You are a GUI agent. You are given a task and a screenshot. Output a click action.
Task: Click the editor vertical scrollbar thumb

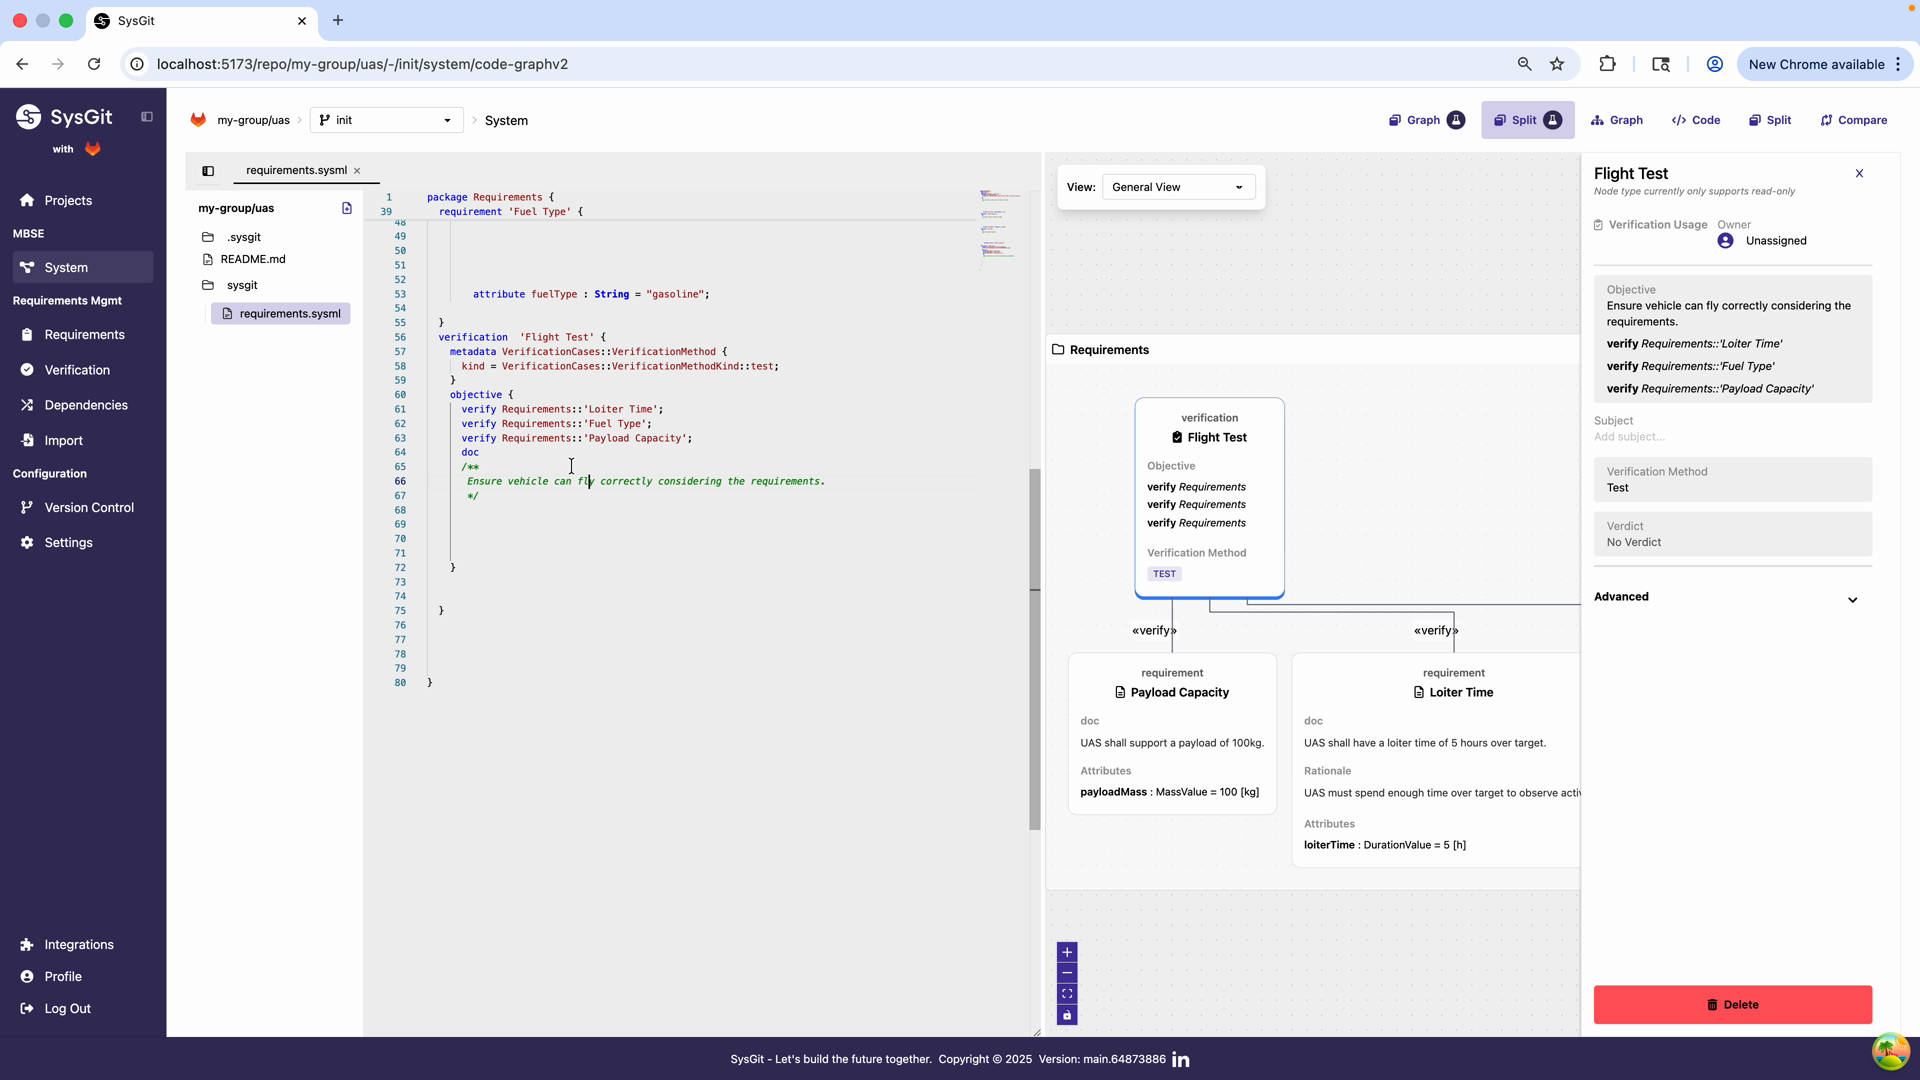1035,650
